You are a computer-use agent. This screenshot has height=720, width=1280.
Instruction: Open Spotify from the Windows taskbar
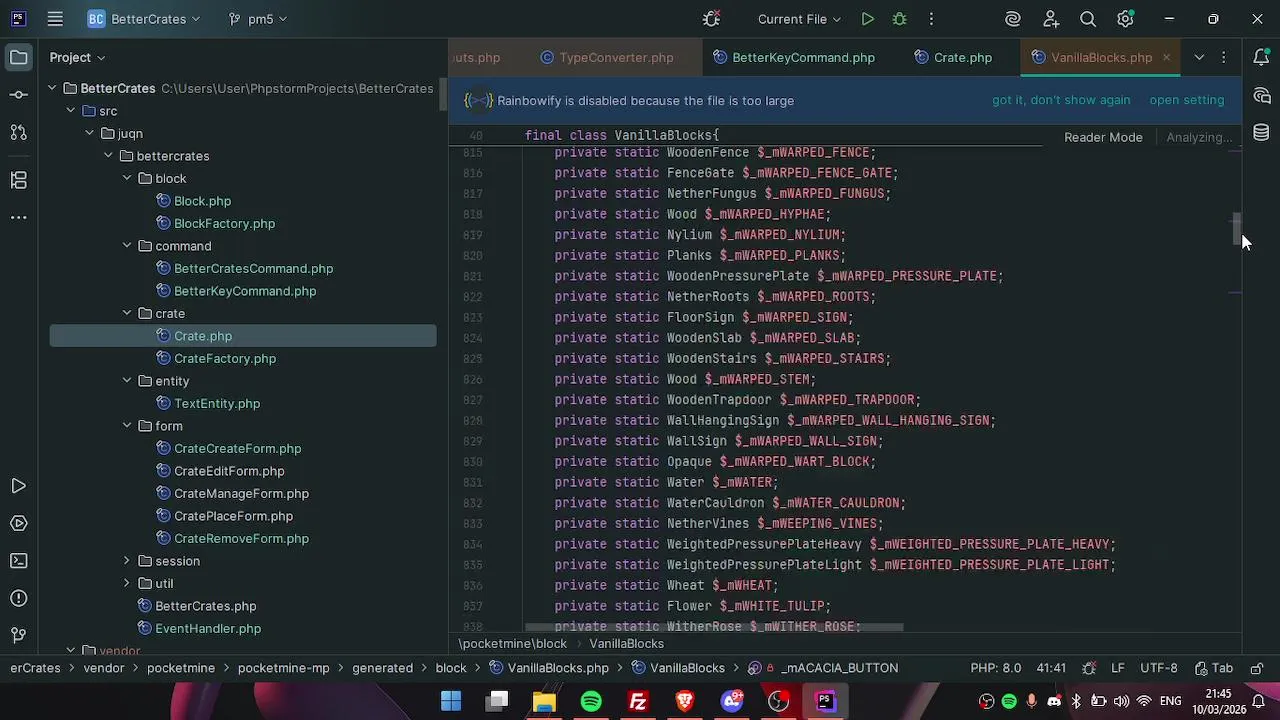pos(591,702)
